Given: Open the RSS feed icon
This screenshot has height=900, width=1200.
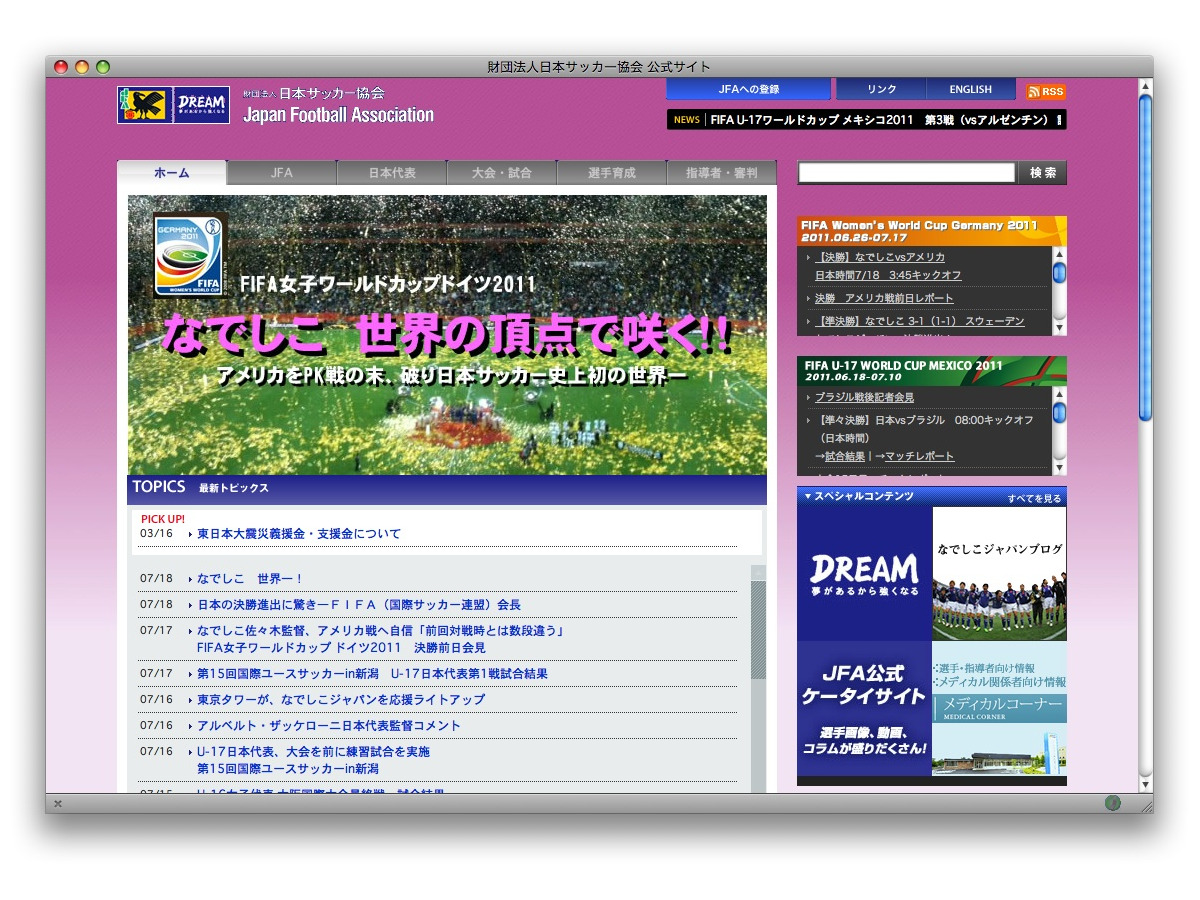Looking at the screenshot, I should pyautogui.click(x=1046, y=91).
